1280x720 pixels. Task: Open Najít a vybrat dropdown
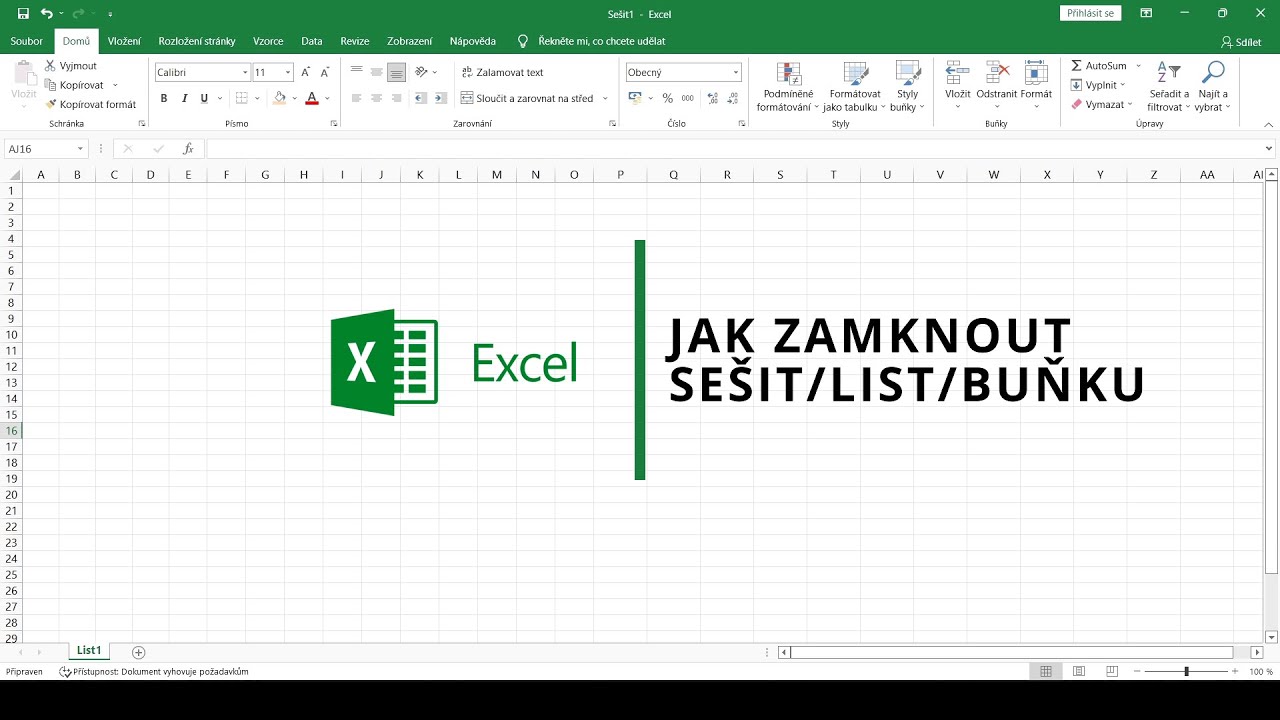(1212, 87)
